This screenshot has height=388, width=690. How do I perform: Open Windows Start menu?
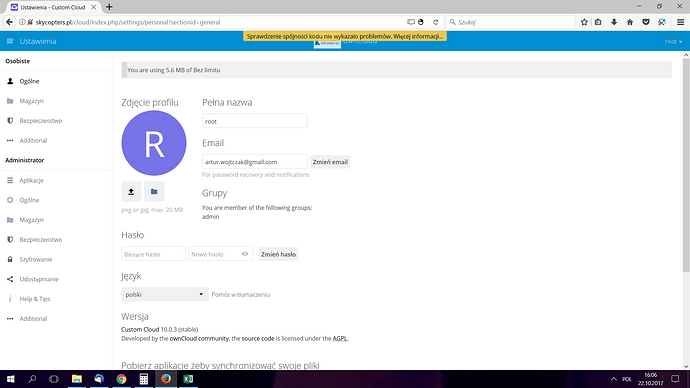(x=11, y=379)
